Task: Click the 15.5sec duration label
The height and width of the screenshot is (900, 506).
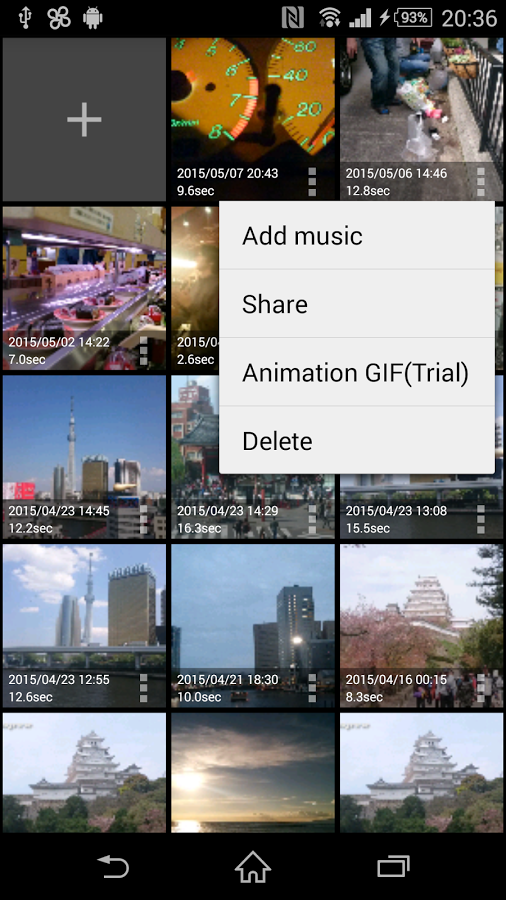Action: click(368, 529)
